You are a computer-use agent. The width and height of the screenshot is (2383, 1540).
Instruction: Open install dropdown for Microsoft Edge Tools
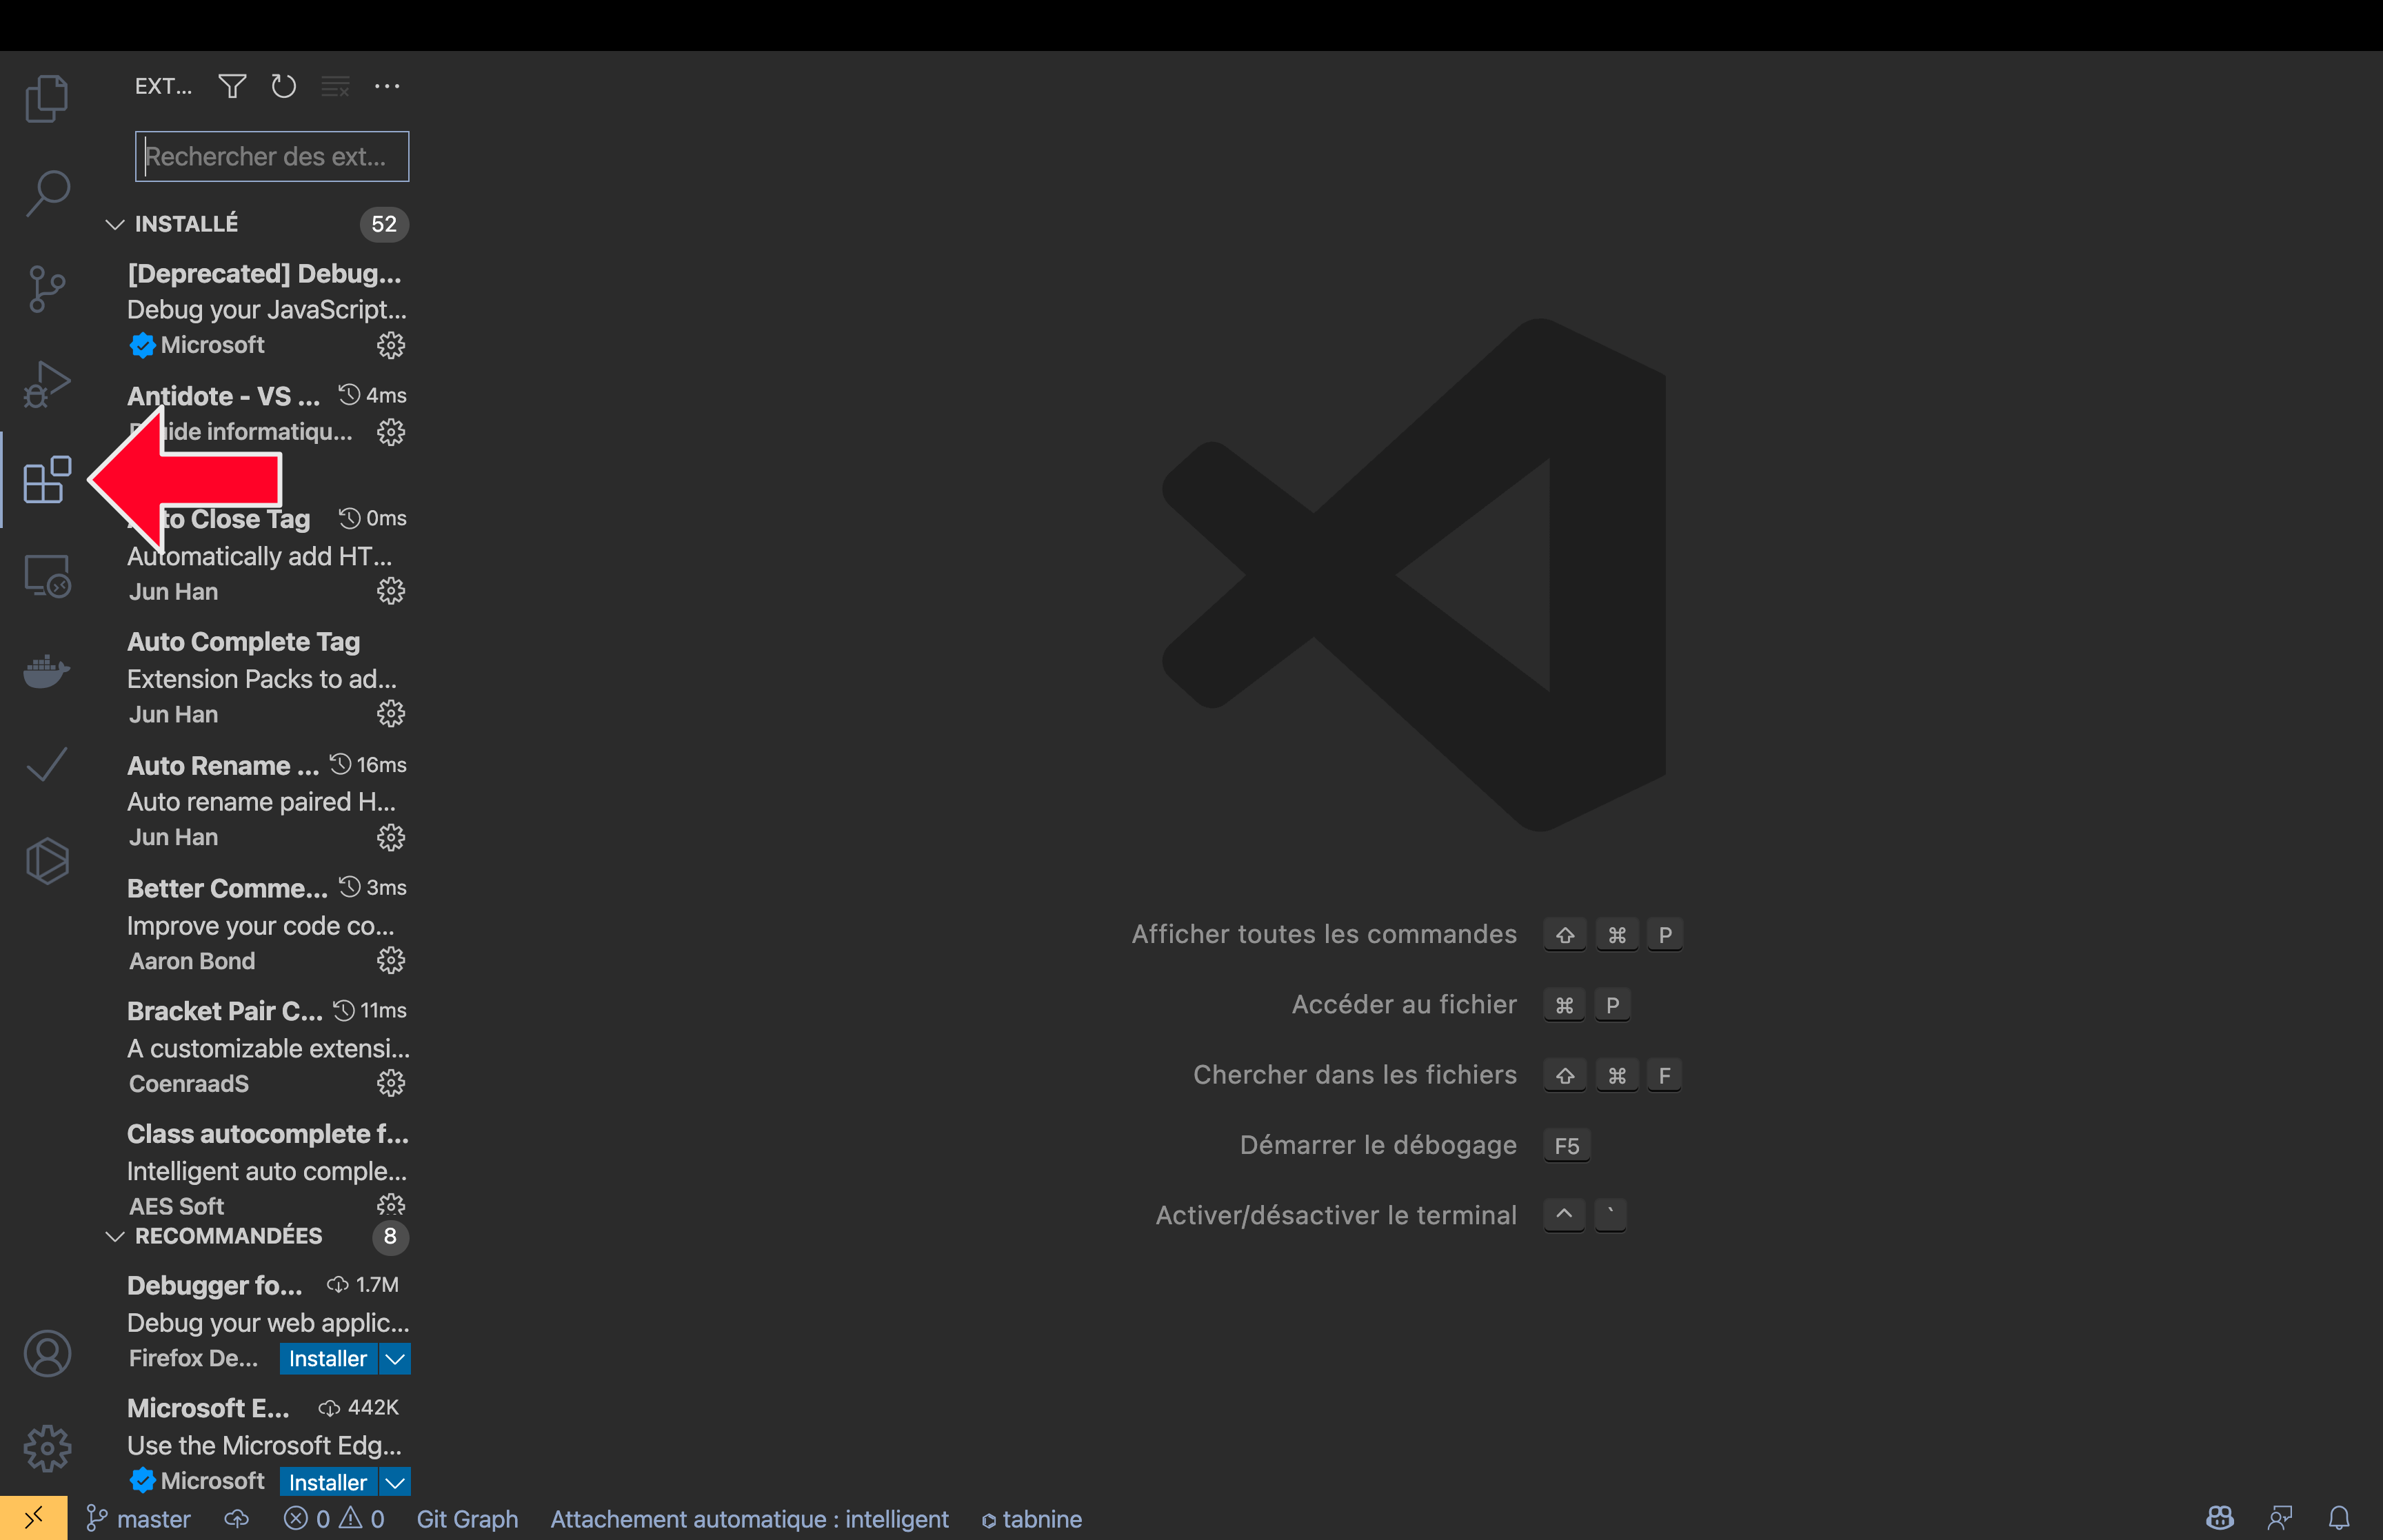click(x=395, y=1482)
